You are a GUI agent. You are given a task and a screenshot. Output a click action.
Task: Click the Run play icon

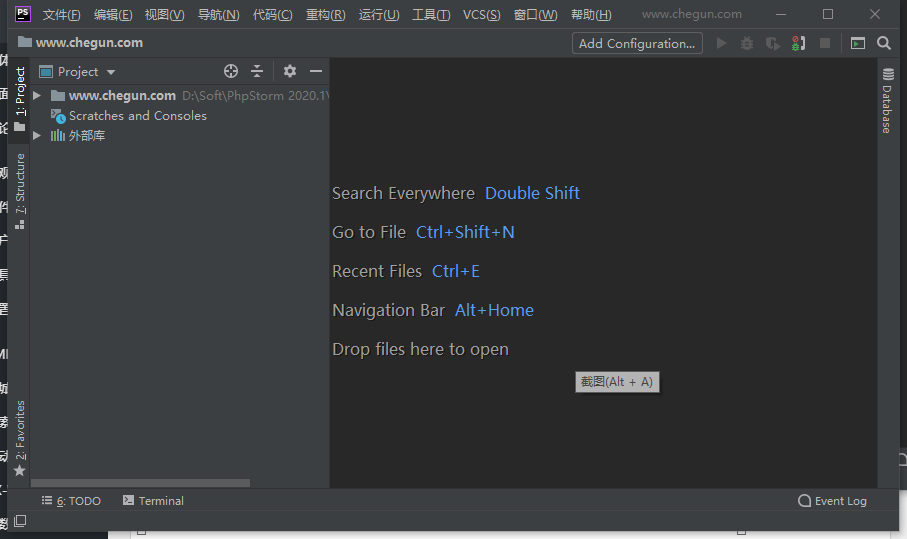tap(721, 43)
